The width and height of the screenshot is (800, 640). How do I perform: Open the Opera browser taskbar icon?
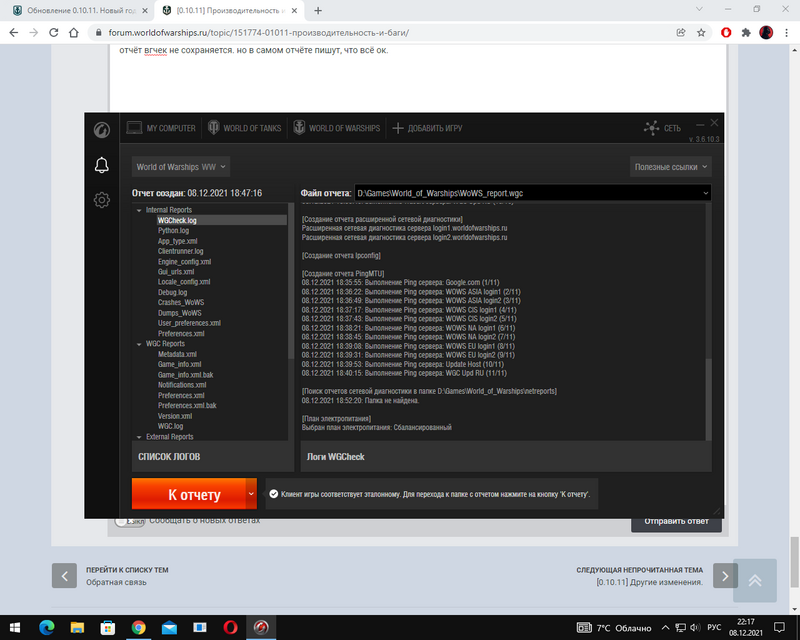click(x=231, y=627)
